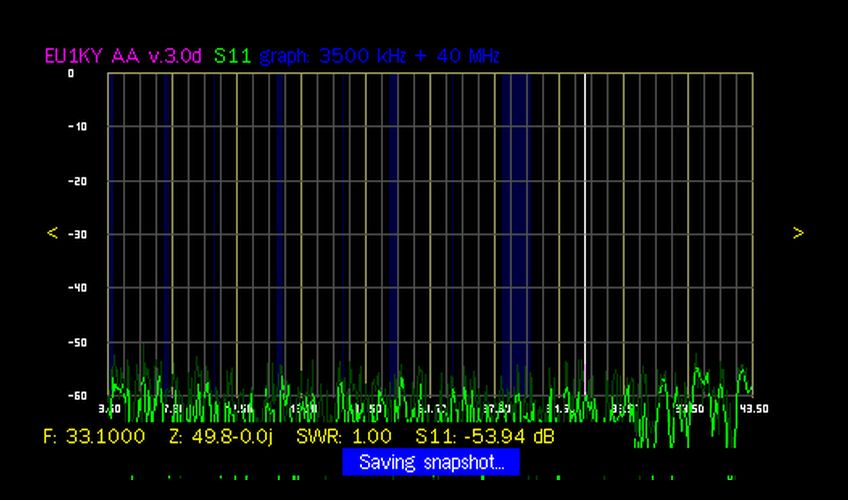848x500 pixels.
Task: Click the green S11 label in header
Action: point(232,56)
